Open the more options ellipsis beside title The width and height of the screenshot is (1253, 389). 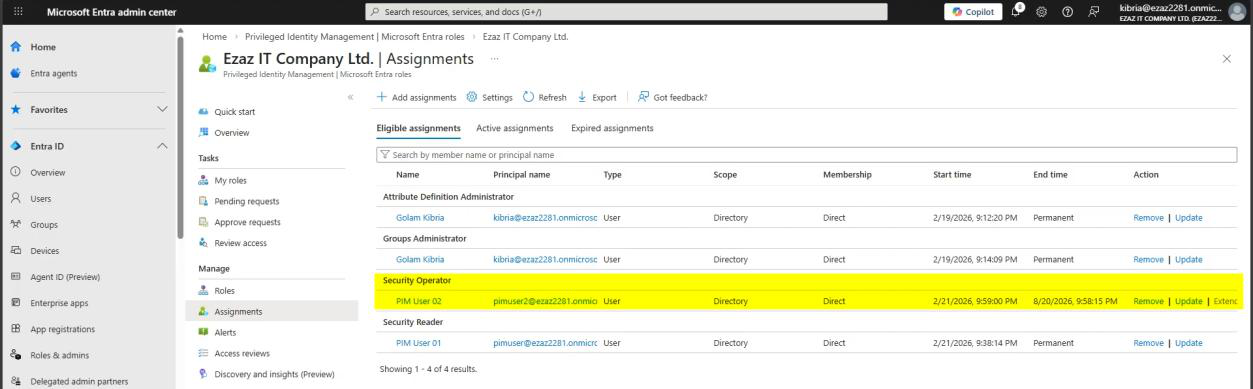(495, 60)
